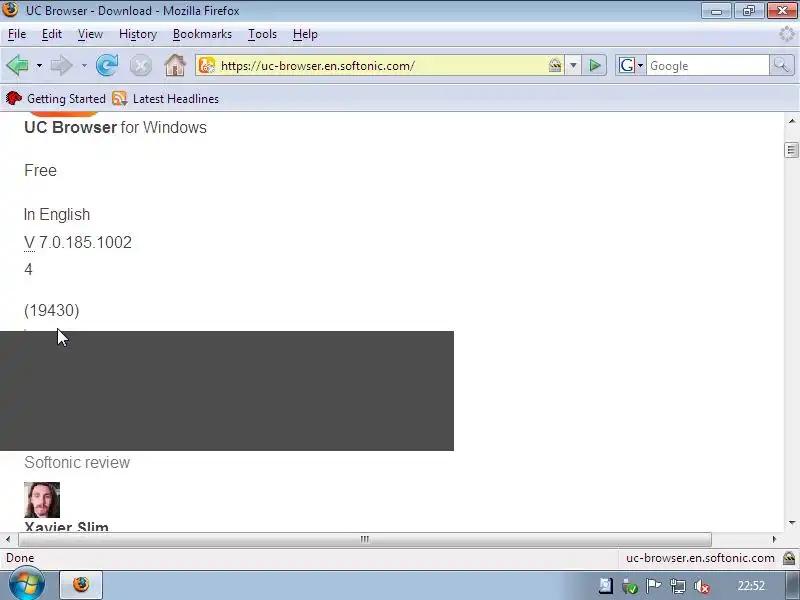The width and height of the screenshot is (800, 600).
Task: Click the horizontal scrollbar thumb
Action: (x=365, y=539)
